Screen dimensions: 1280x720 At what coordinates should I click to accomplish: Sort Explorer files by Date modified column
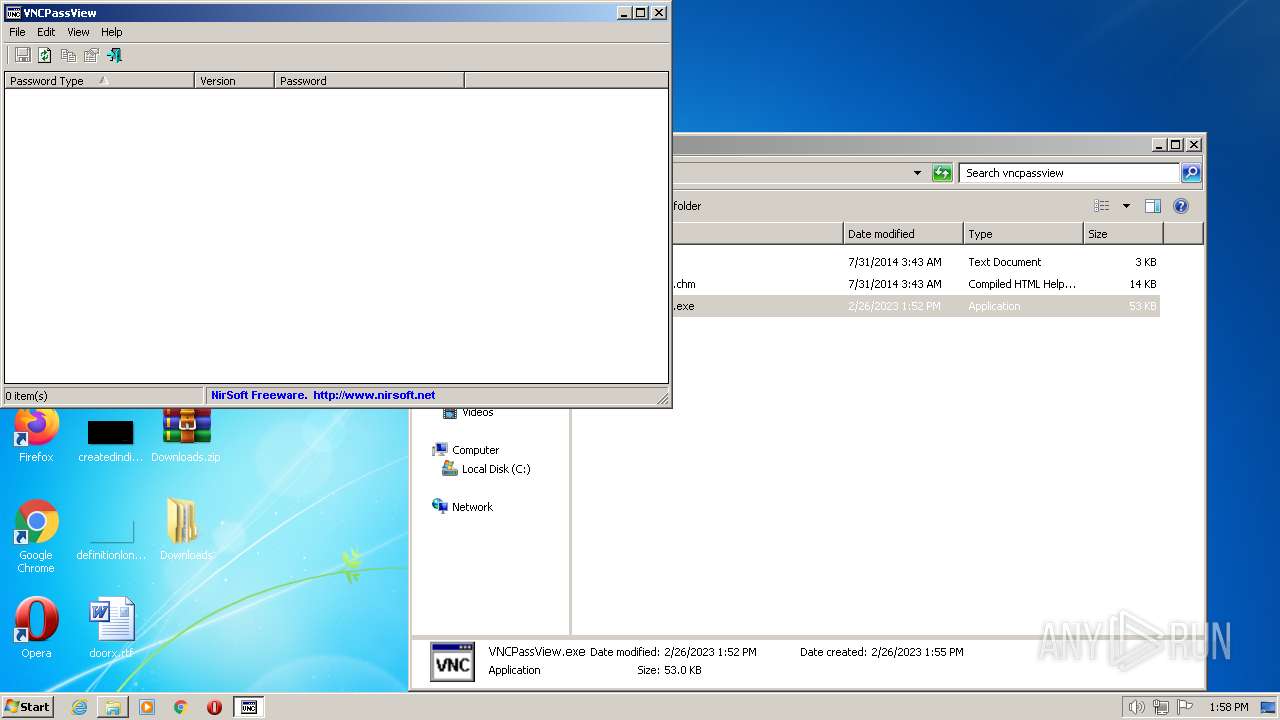pyautogui.click(x=903, y=234)
